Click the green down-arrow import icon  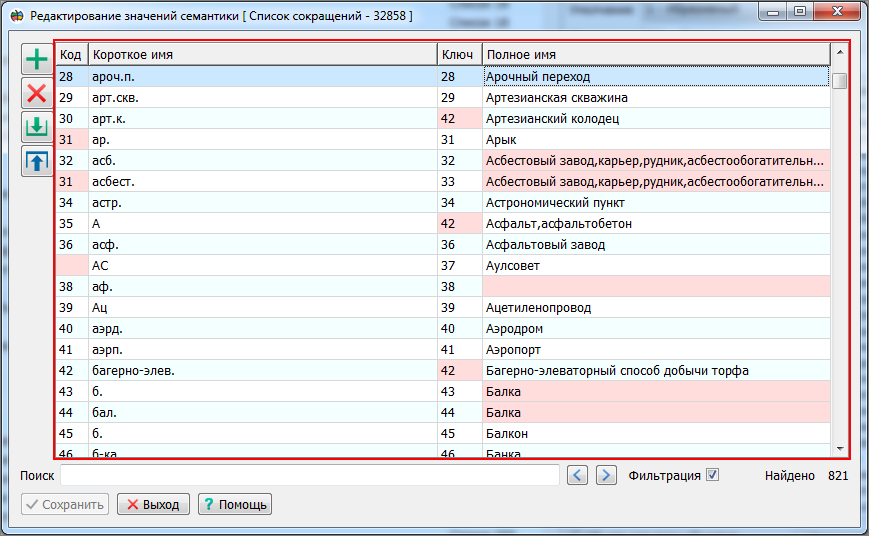(x=37, y=127)
